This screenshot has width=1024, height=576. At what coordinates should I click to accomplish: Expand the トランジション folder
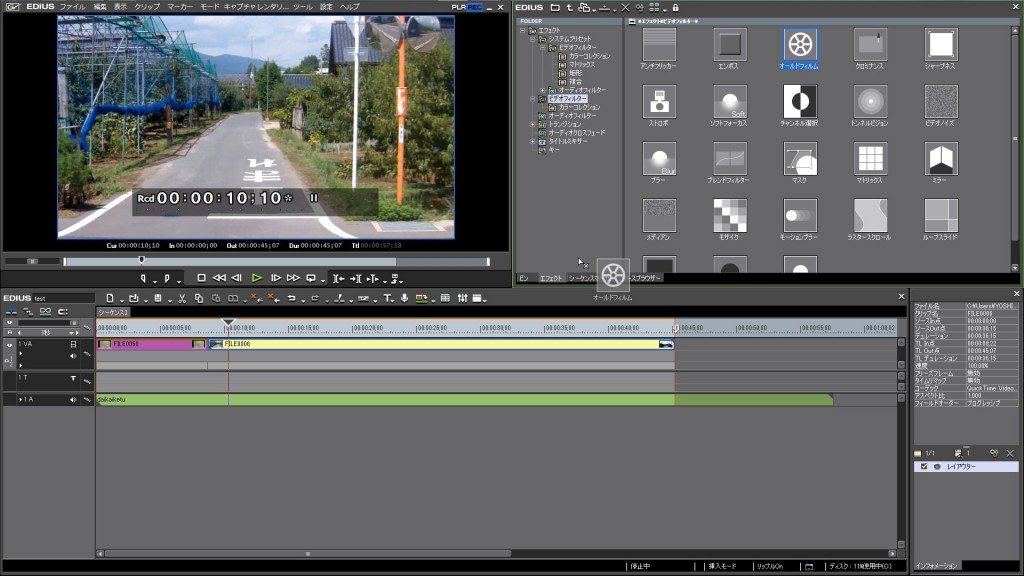[x=532, y=124]
